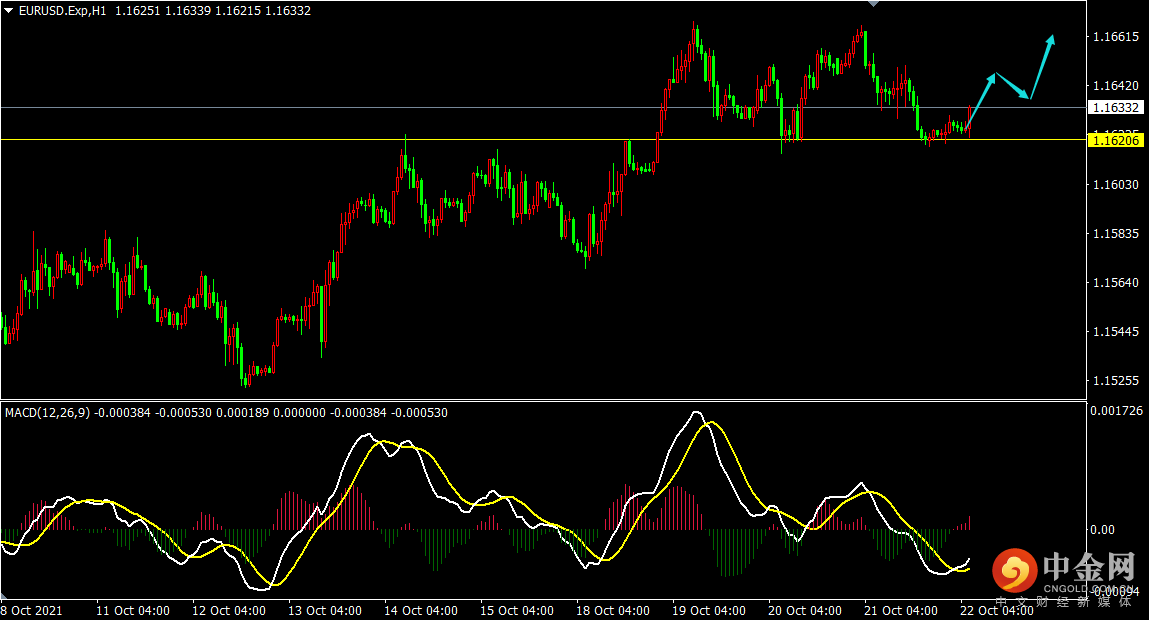Click the MACD scale value 0.001726
Screen dimensions: 1149x620
[x=1116, y=411]
